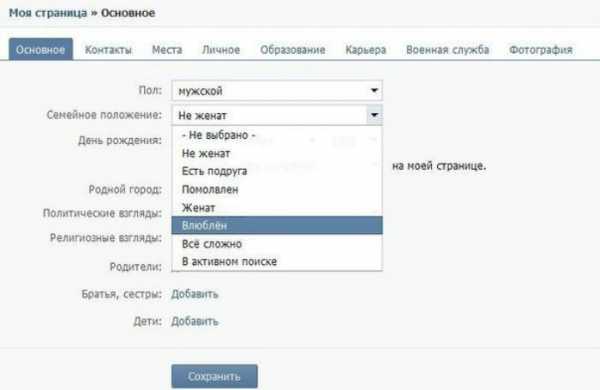The width and height of the screenshot is (600, 390).
Task: Open the Военная служба tab
Action: [447, 50]
